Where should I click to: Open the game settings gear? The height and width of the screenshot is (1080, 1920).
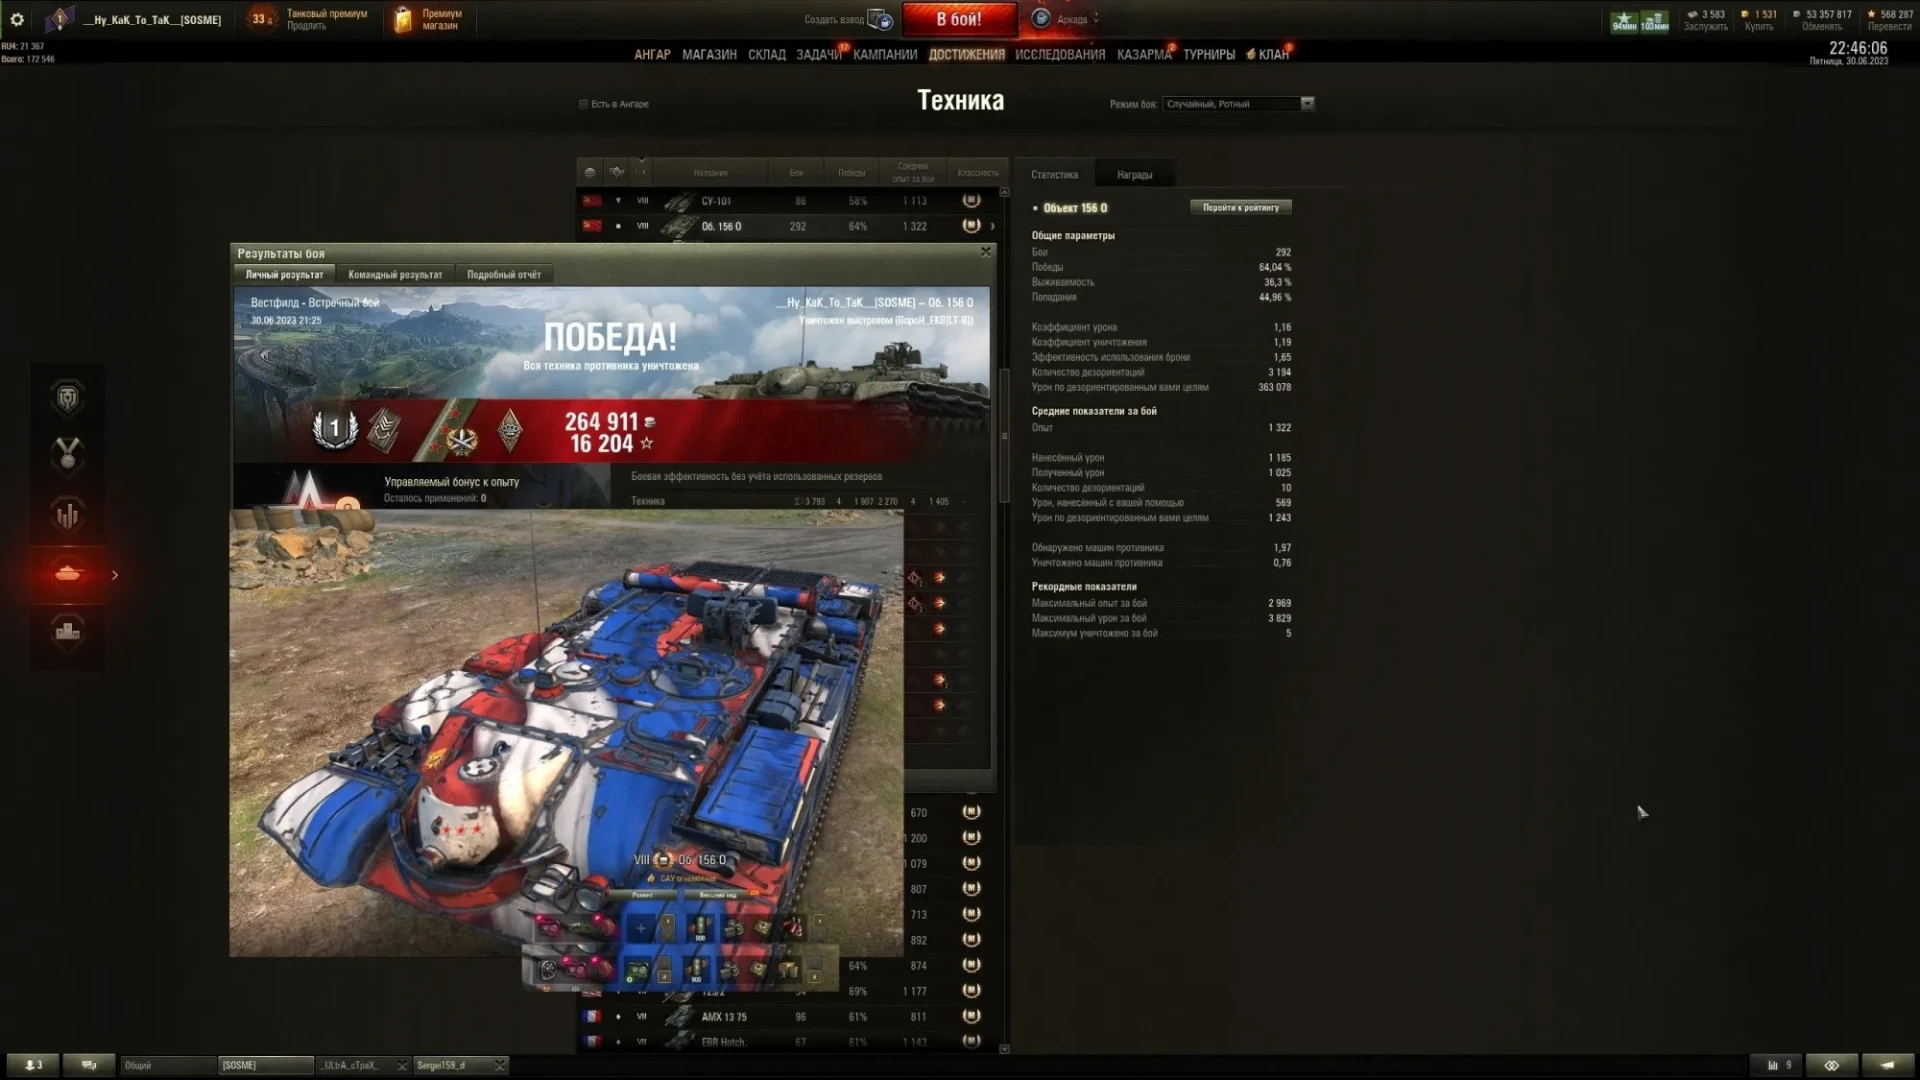pyautogui.click(x=17, y=19)
